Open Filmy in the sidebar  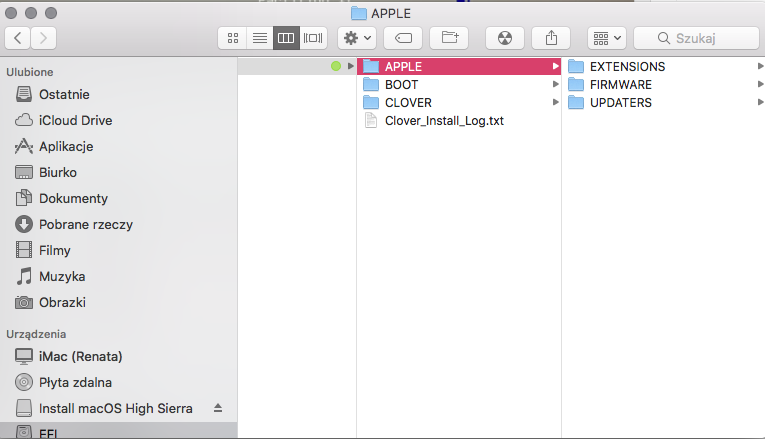tap(119, 250)
